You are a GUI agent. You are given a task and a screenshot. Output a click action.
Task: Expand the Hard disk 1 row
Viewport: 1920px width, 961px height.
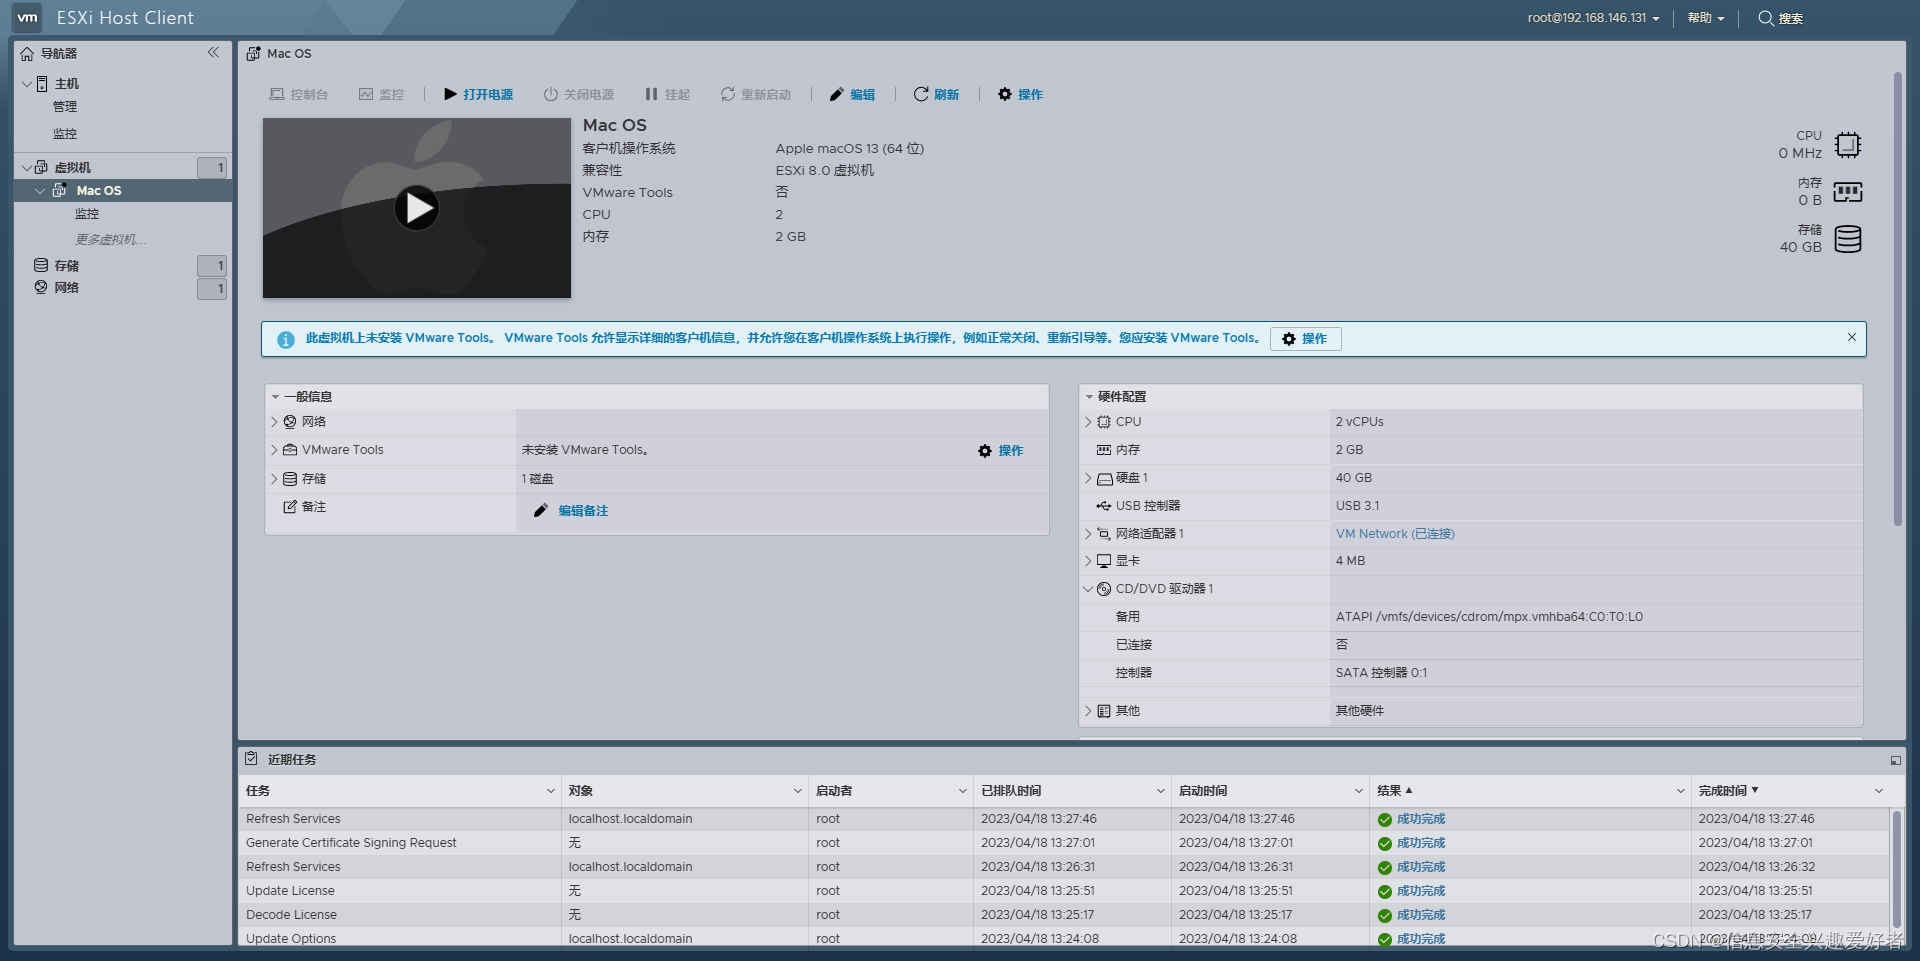tap(1088, 478)
